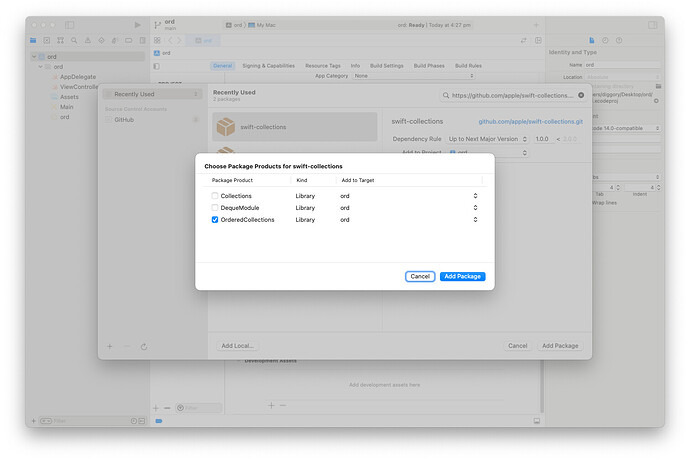Viewport: 690px width, 461px height.
Task: Open the ord My Mac scheme selector
Action: click(x=251, y=25)
